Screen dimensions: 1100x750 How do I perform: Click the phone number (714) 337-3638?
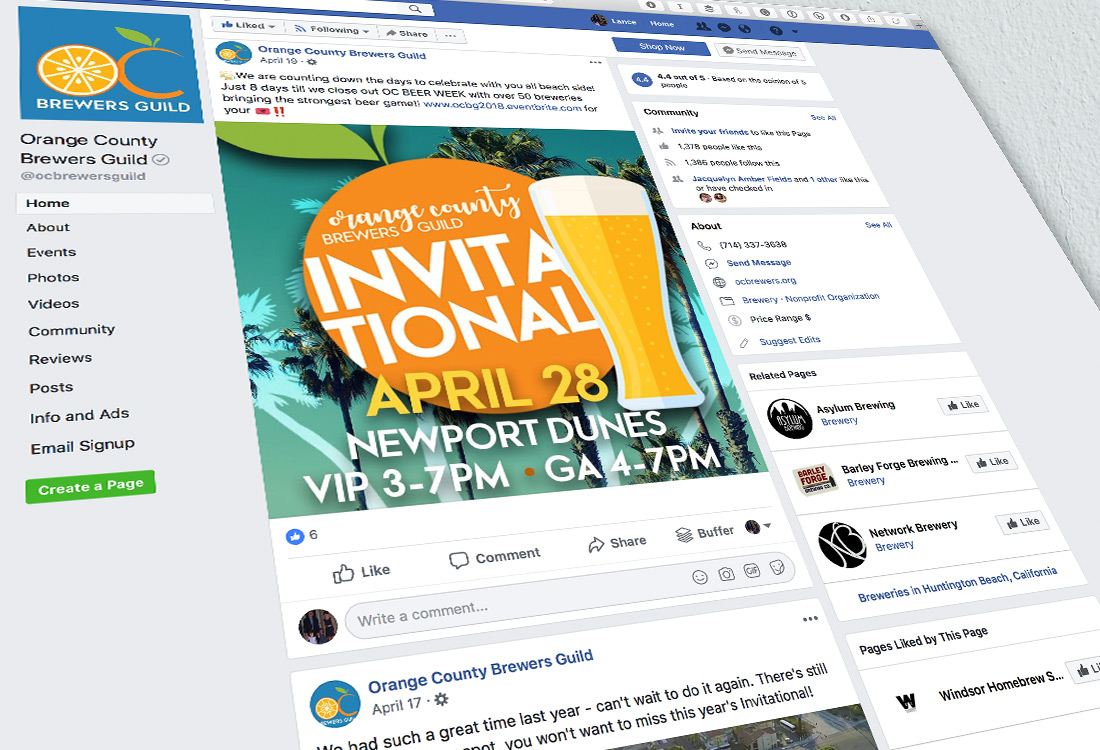(753, 245)
